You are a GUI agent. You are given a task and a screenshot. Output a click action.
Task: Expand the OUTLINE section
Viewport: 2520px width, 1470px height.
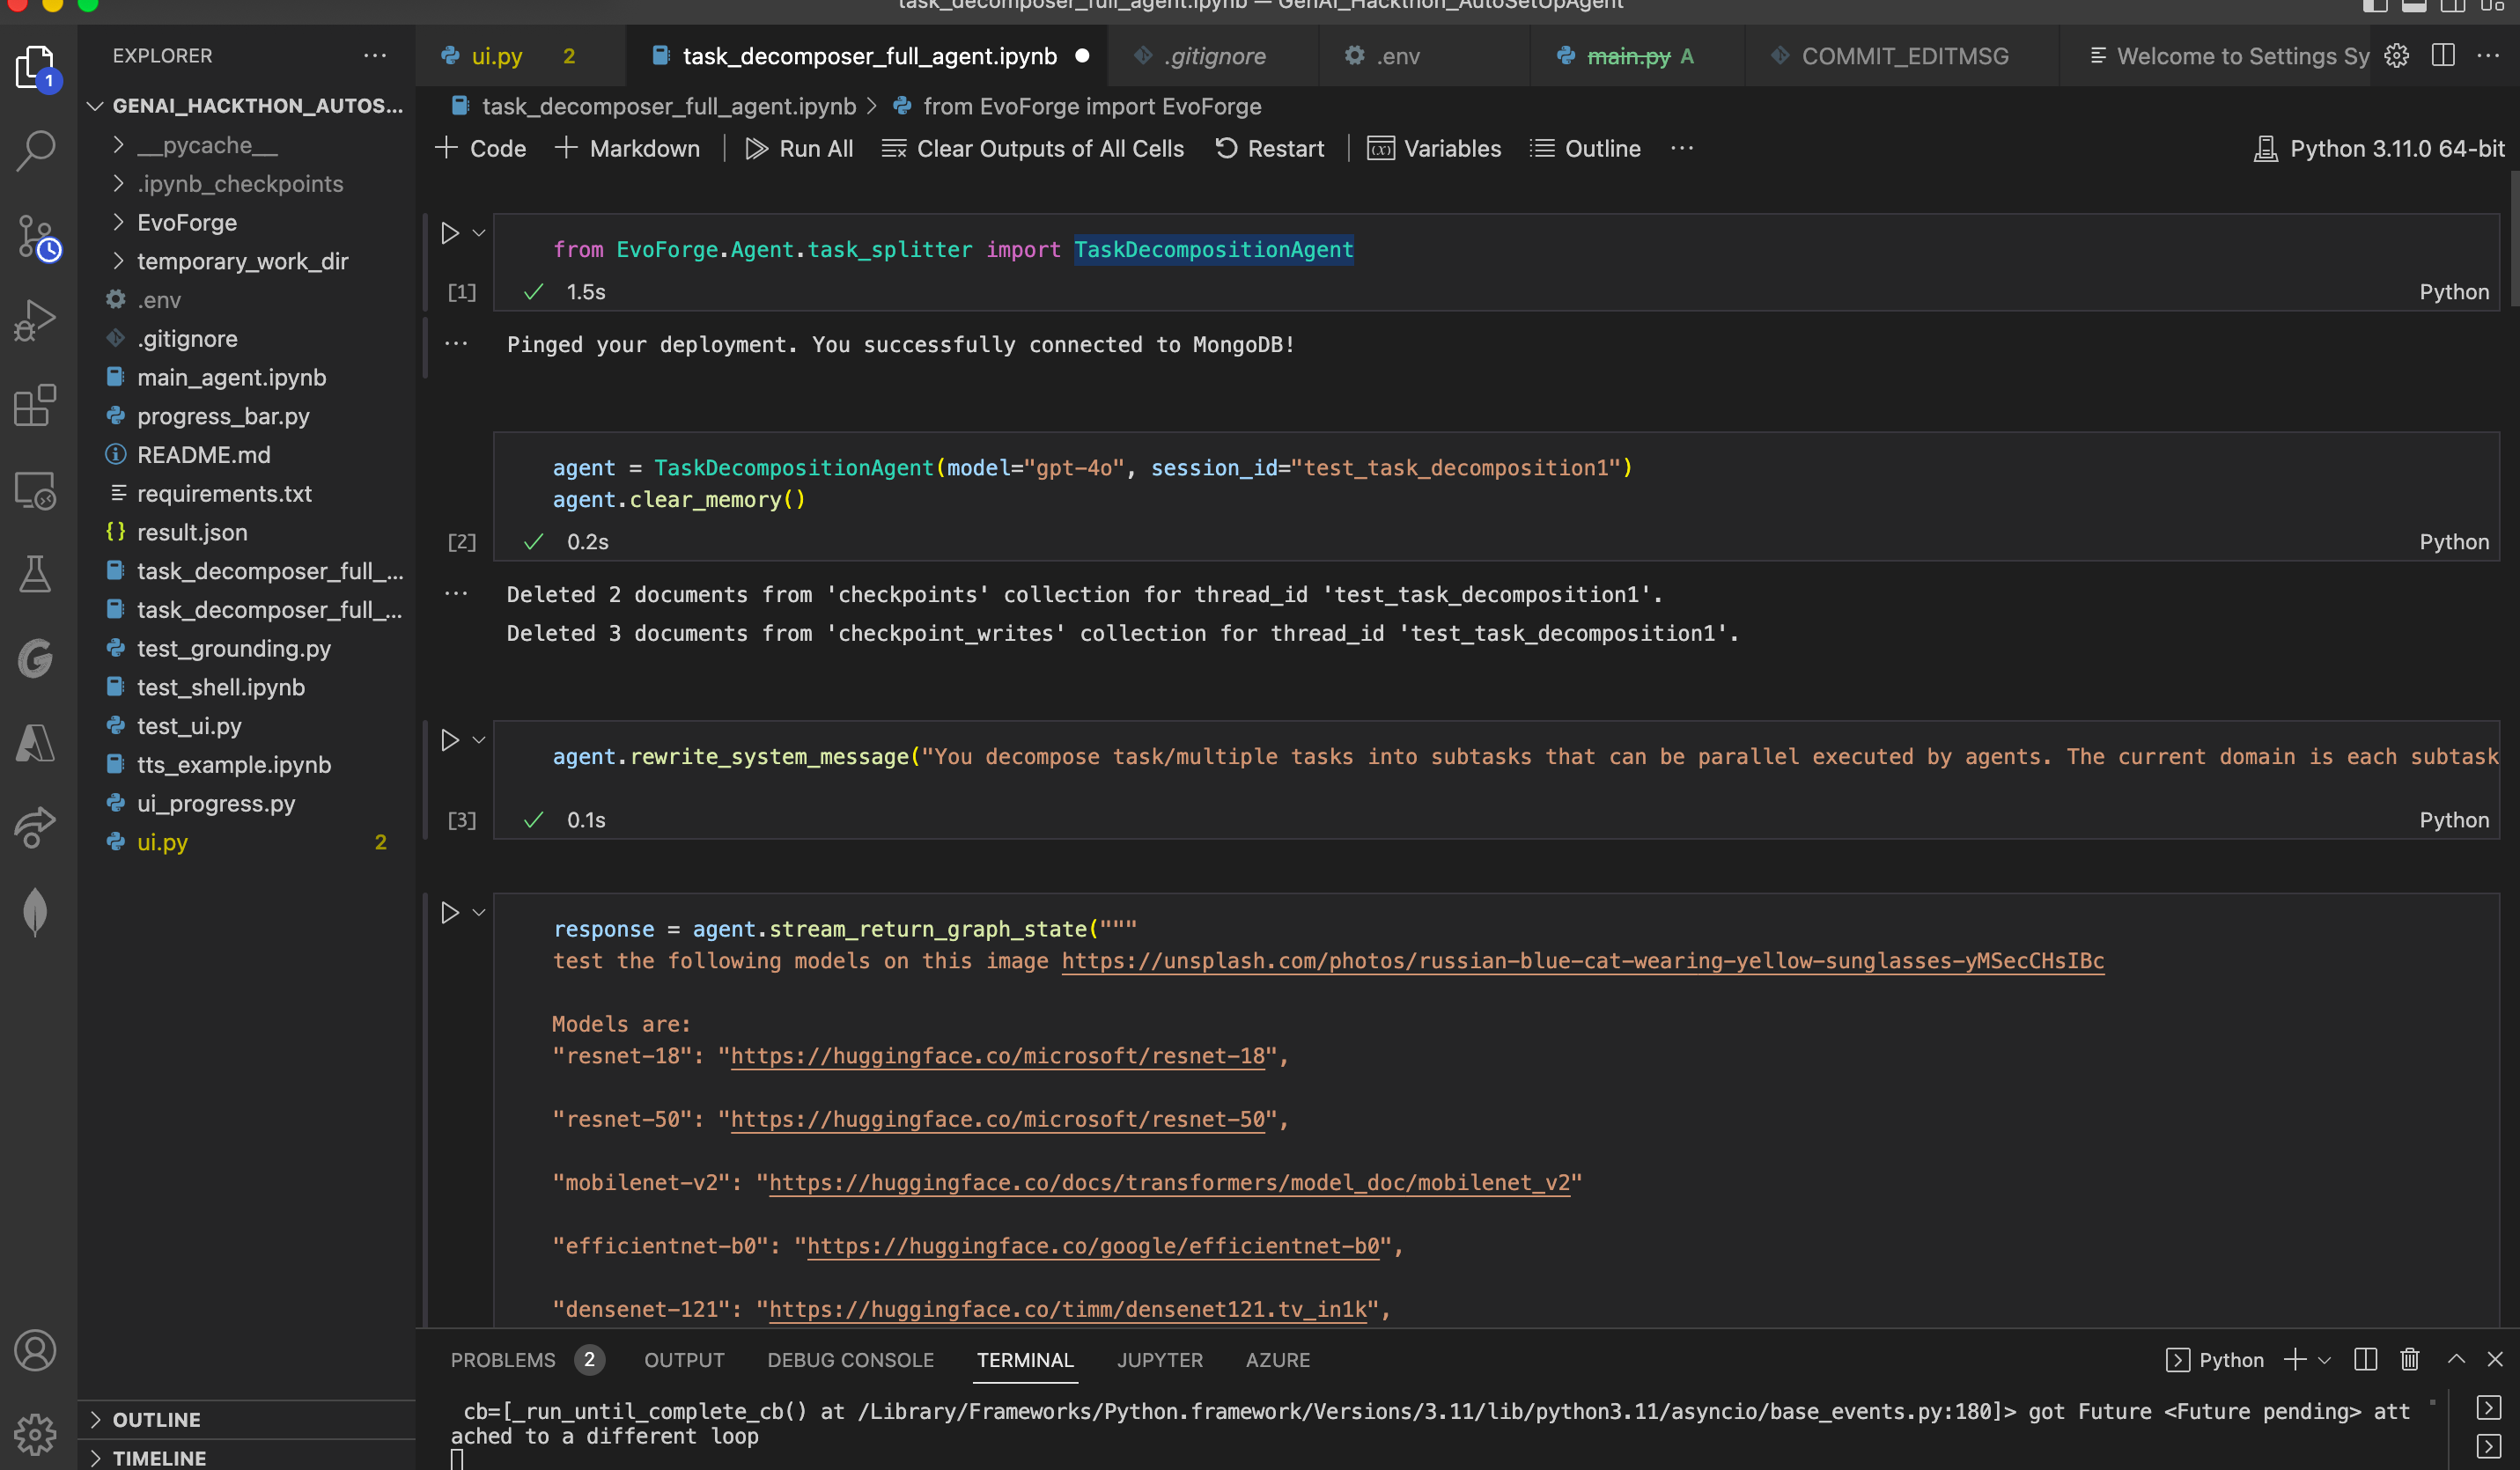pos(156,1419)
